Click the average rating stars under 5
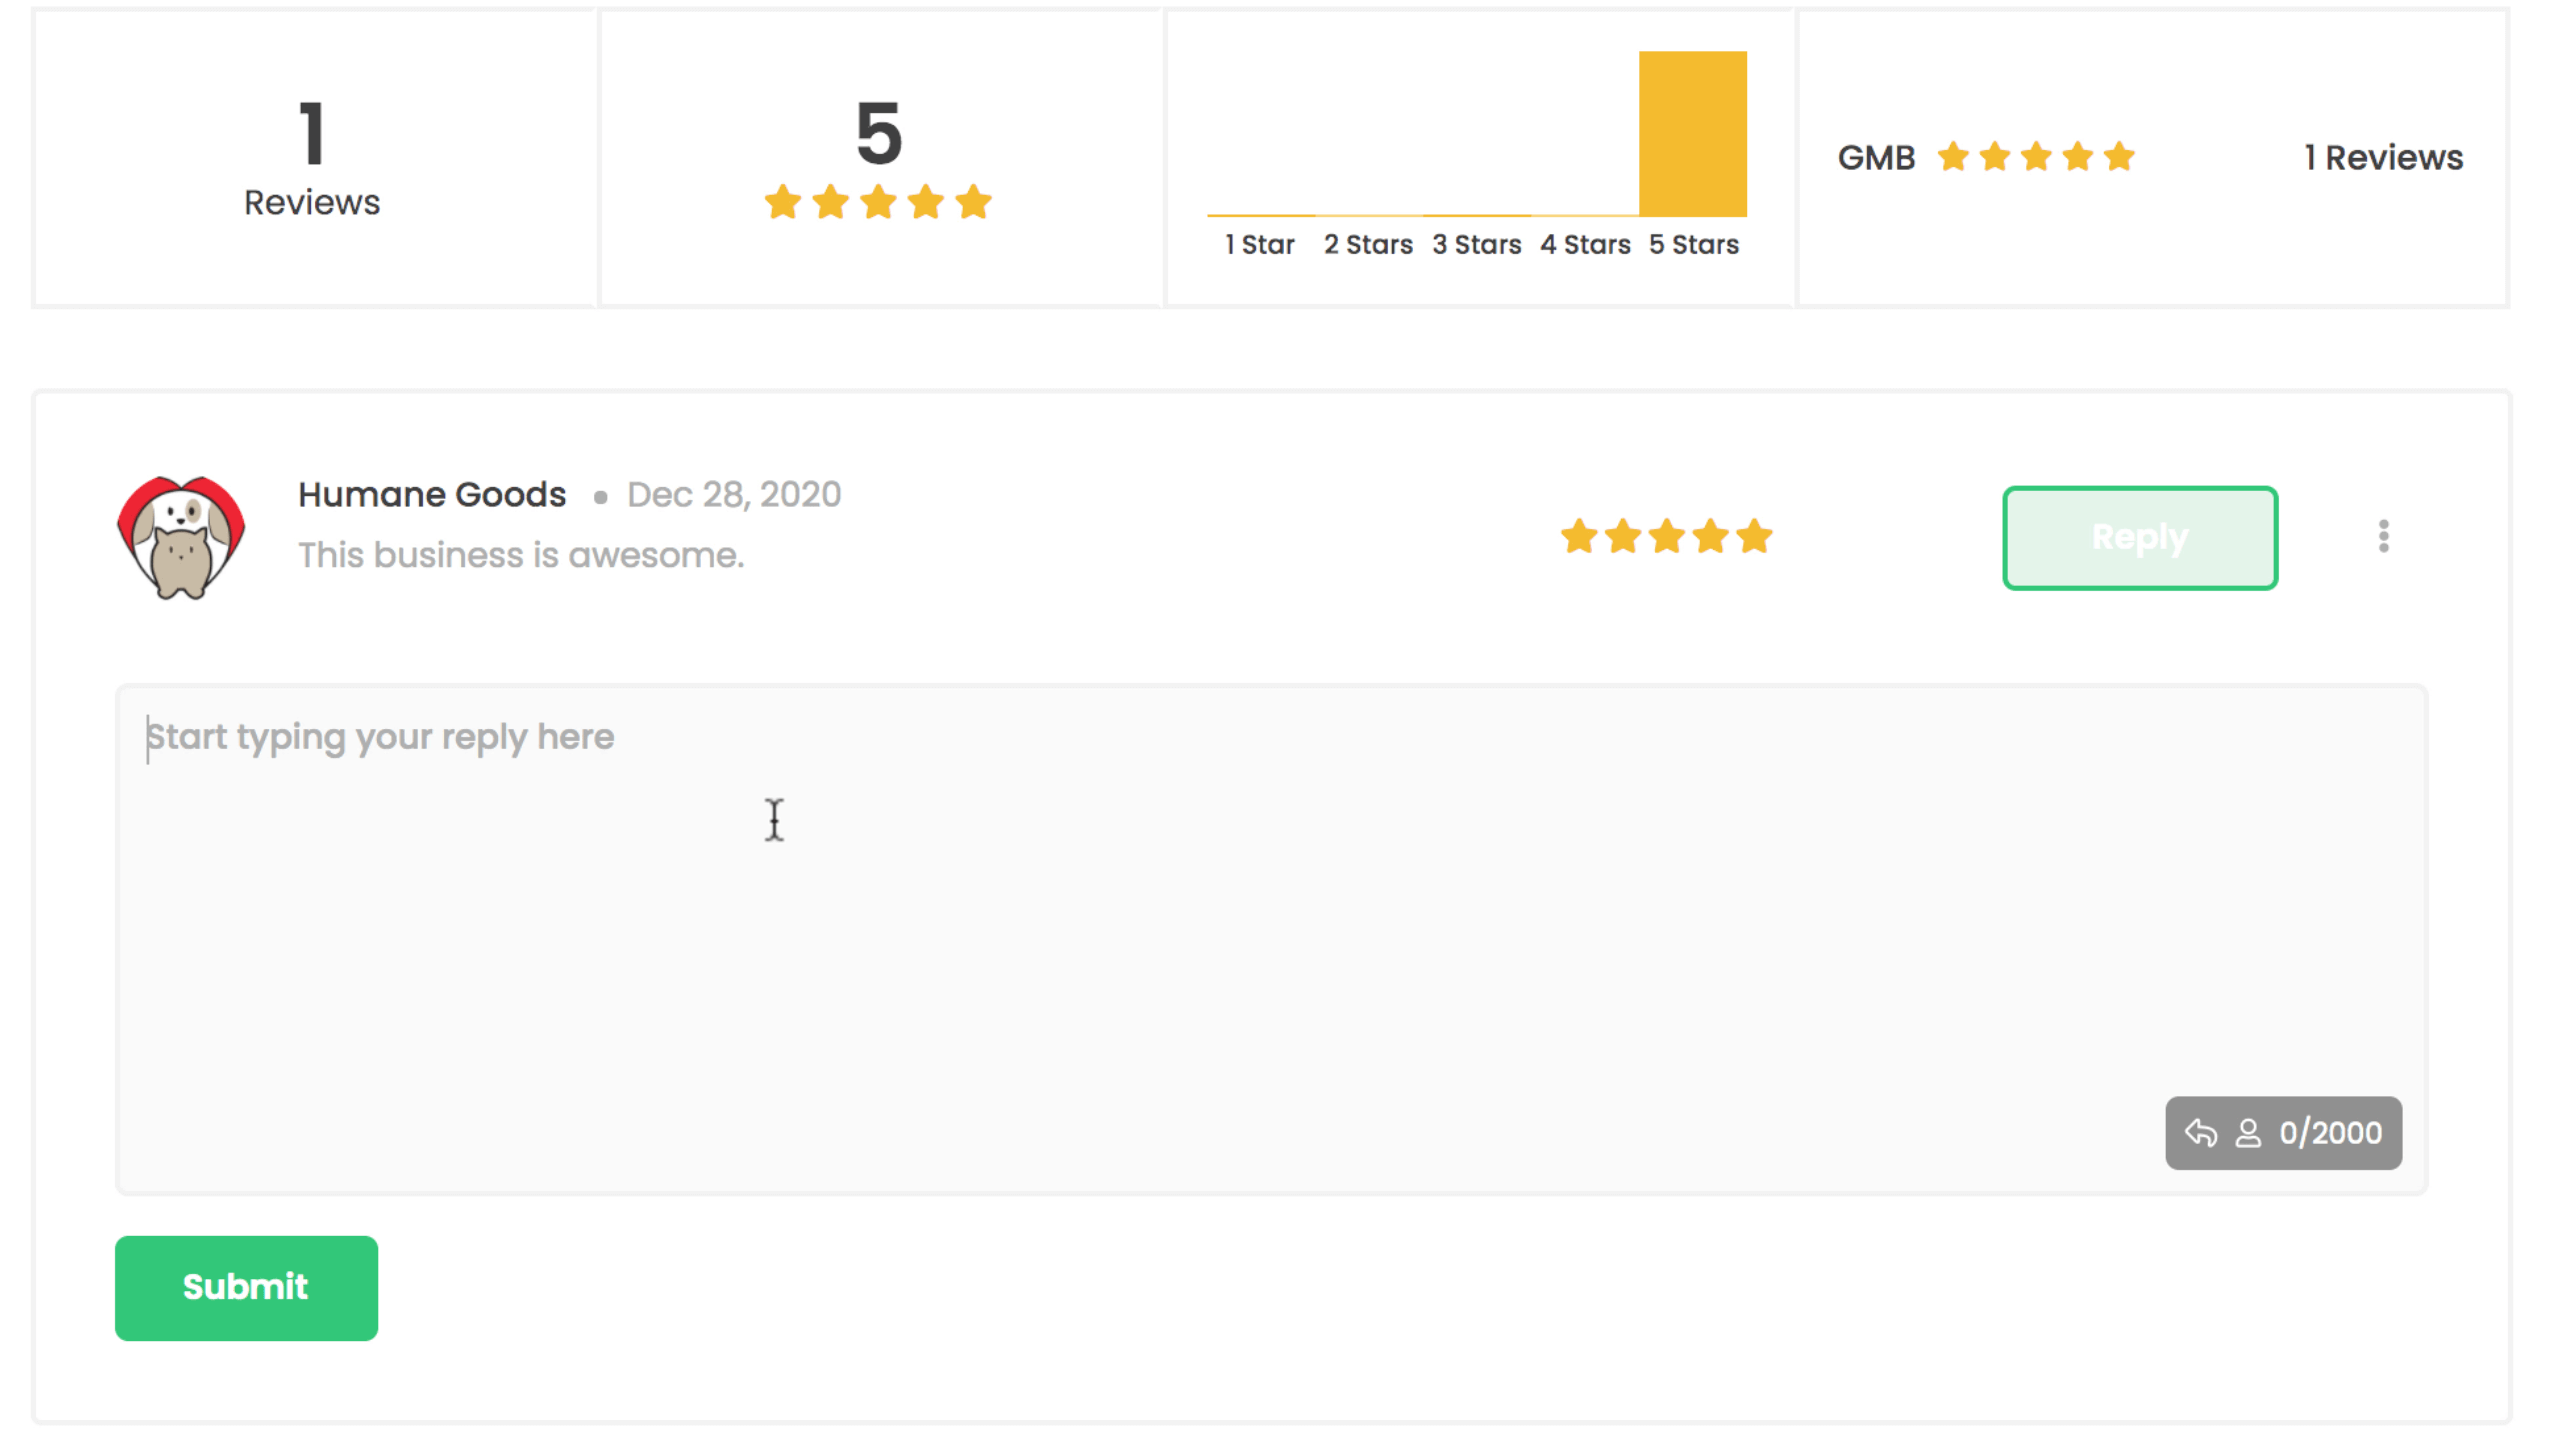The height and width of the screenshot is (1440, 2560). click(878, 202)
